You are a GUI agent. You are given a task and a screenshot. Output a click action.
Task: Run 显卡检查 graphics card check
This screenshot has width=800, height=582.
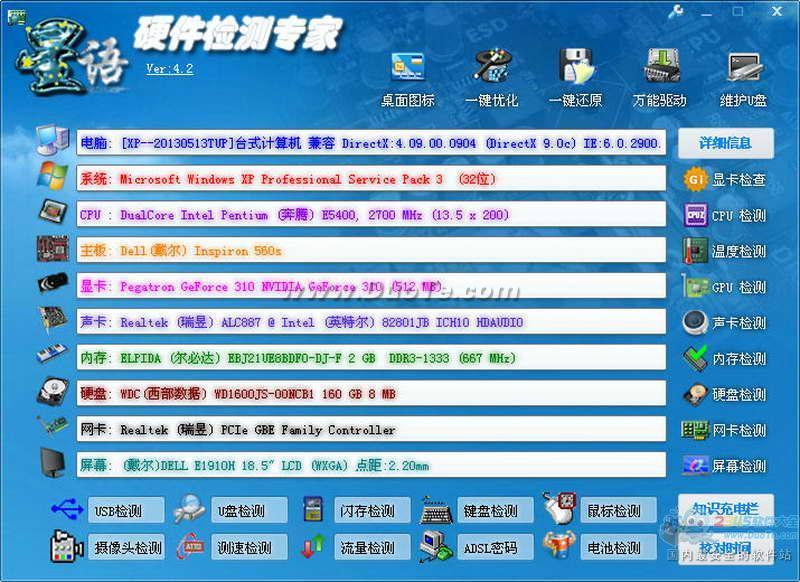point(724,180)
